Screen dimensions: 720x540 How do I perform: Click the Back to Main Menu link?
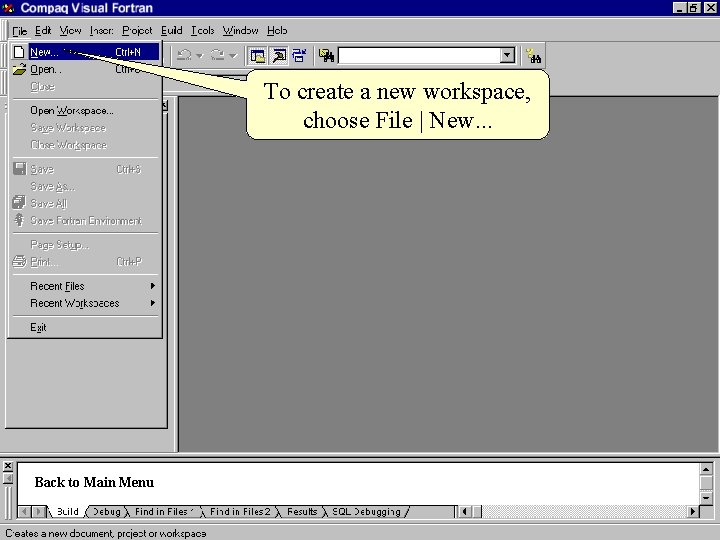94,482
